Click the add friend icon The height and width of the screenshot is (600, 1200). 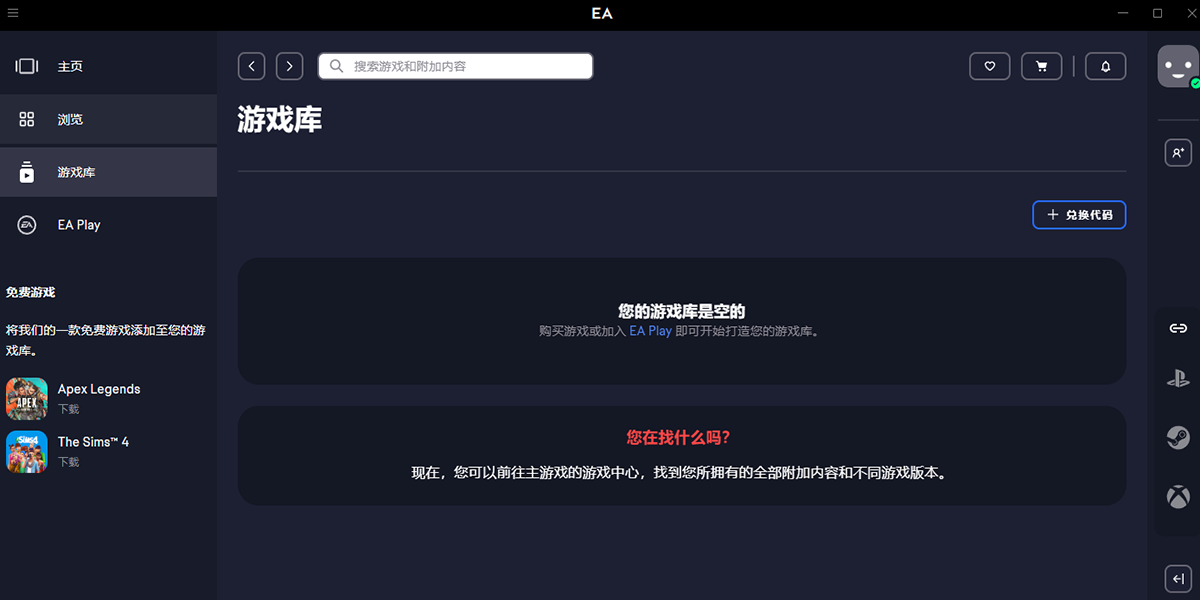click(1178, 152)
